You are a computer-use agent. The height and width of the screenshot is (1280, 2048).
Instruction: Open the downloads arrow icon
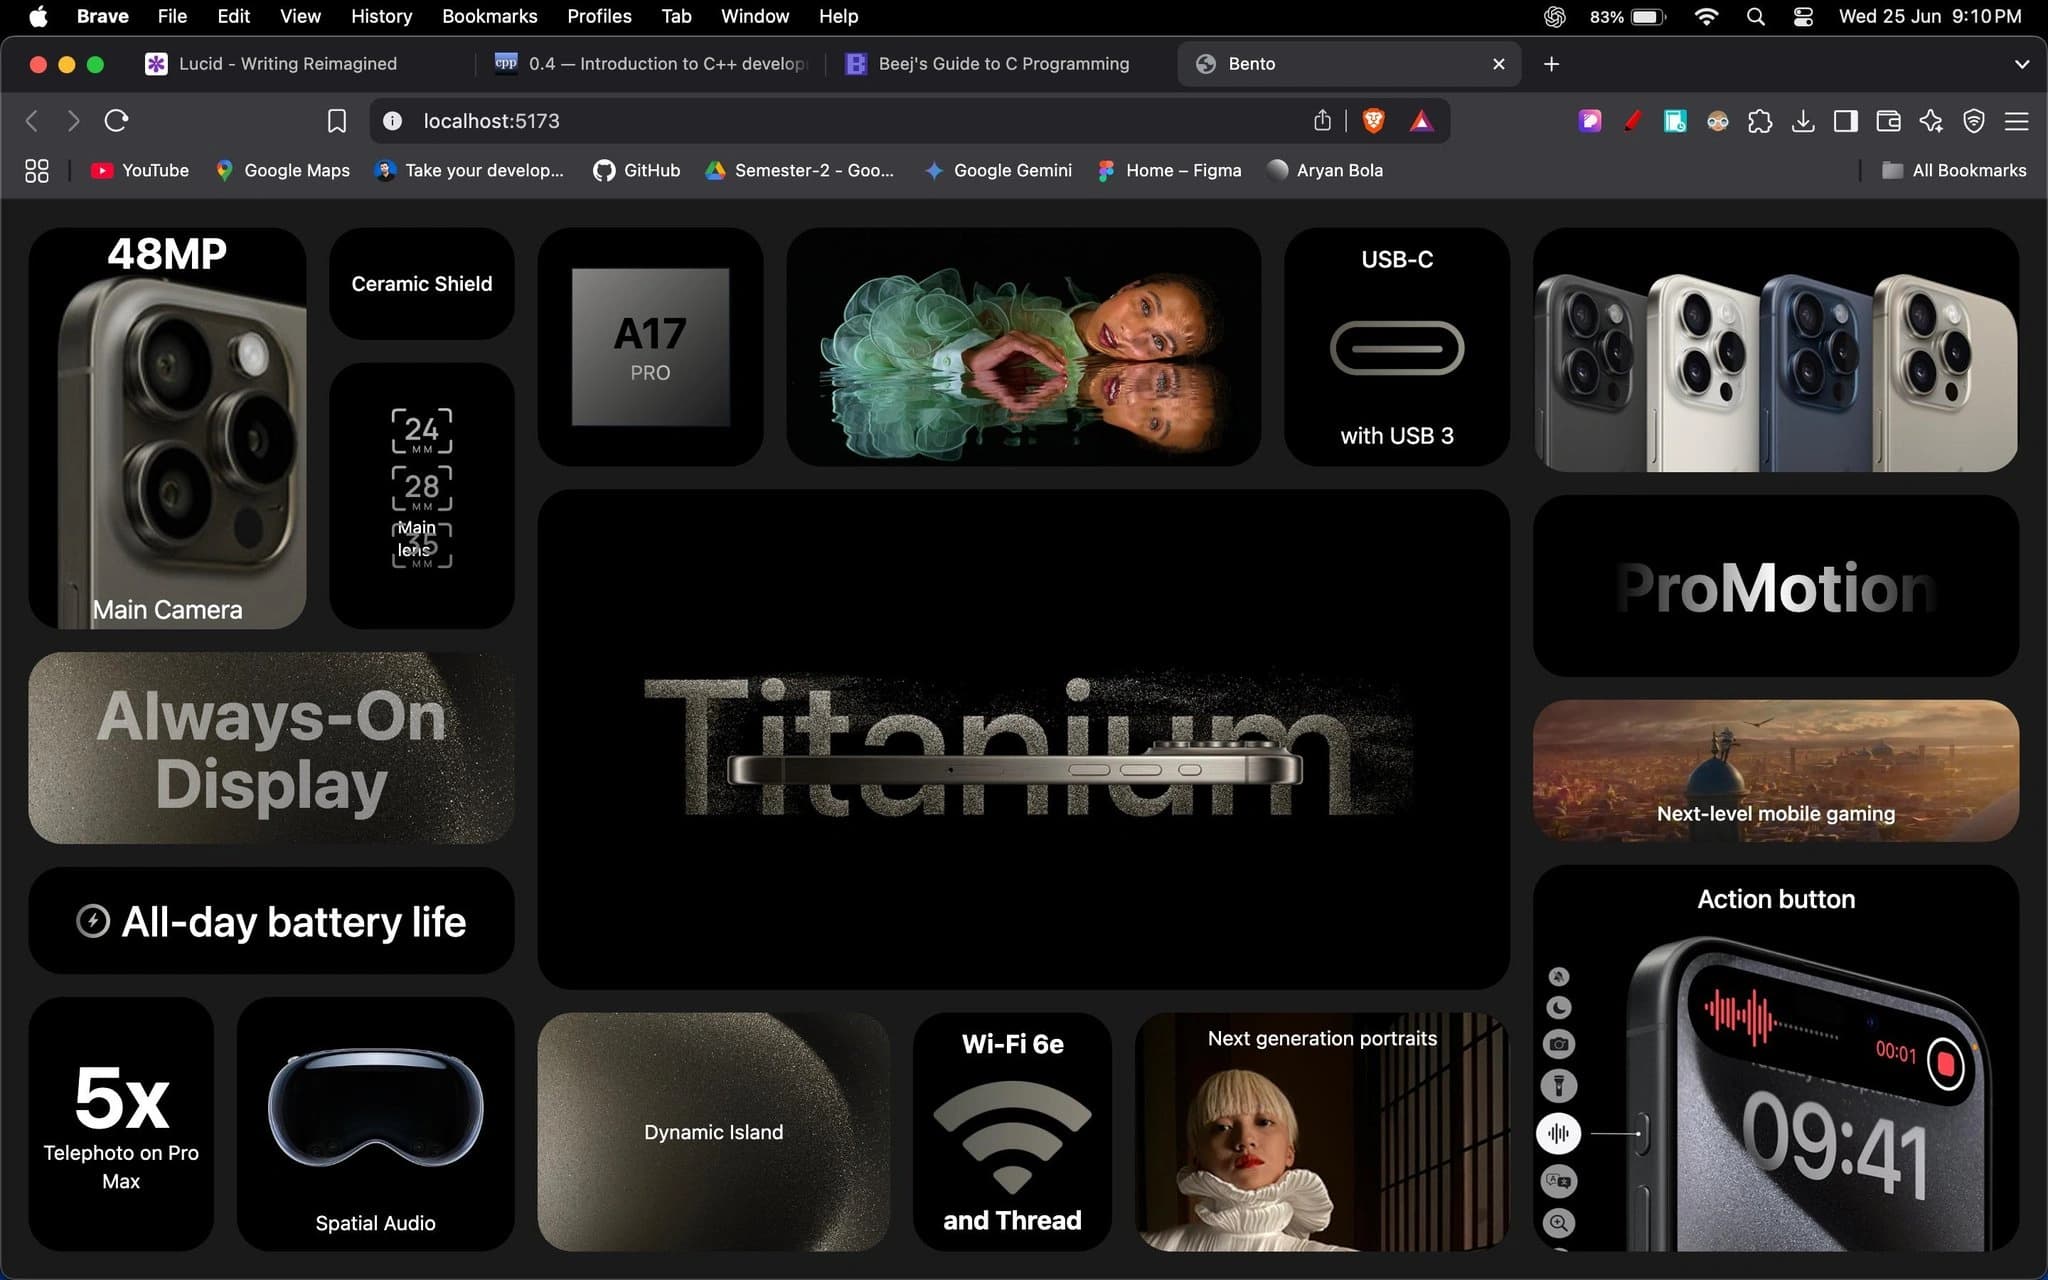[x=1803, y=121]
